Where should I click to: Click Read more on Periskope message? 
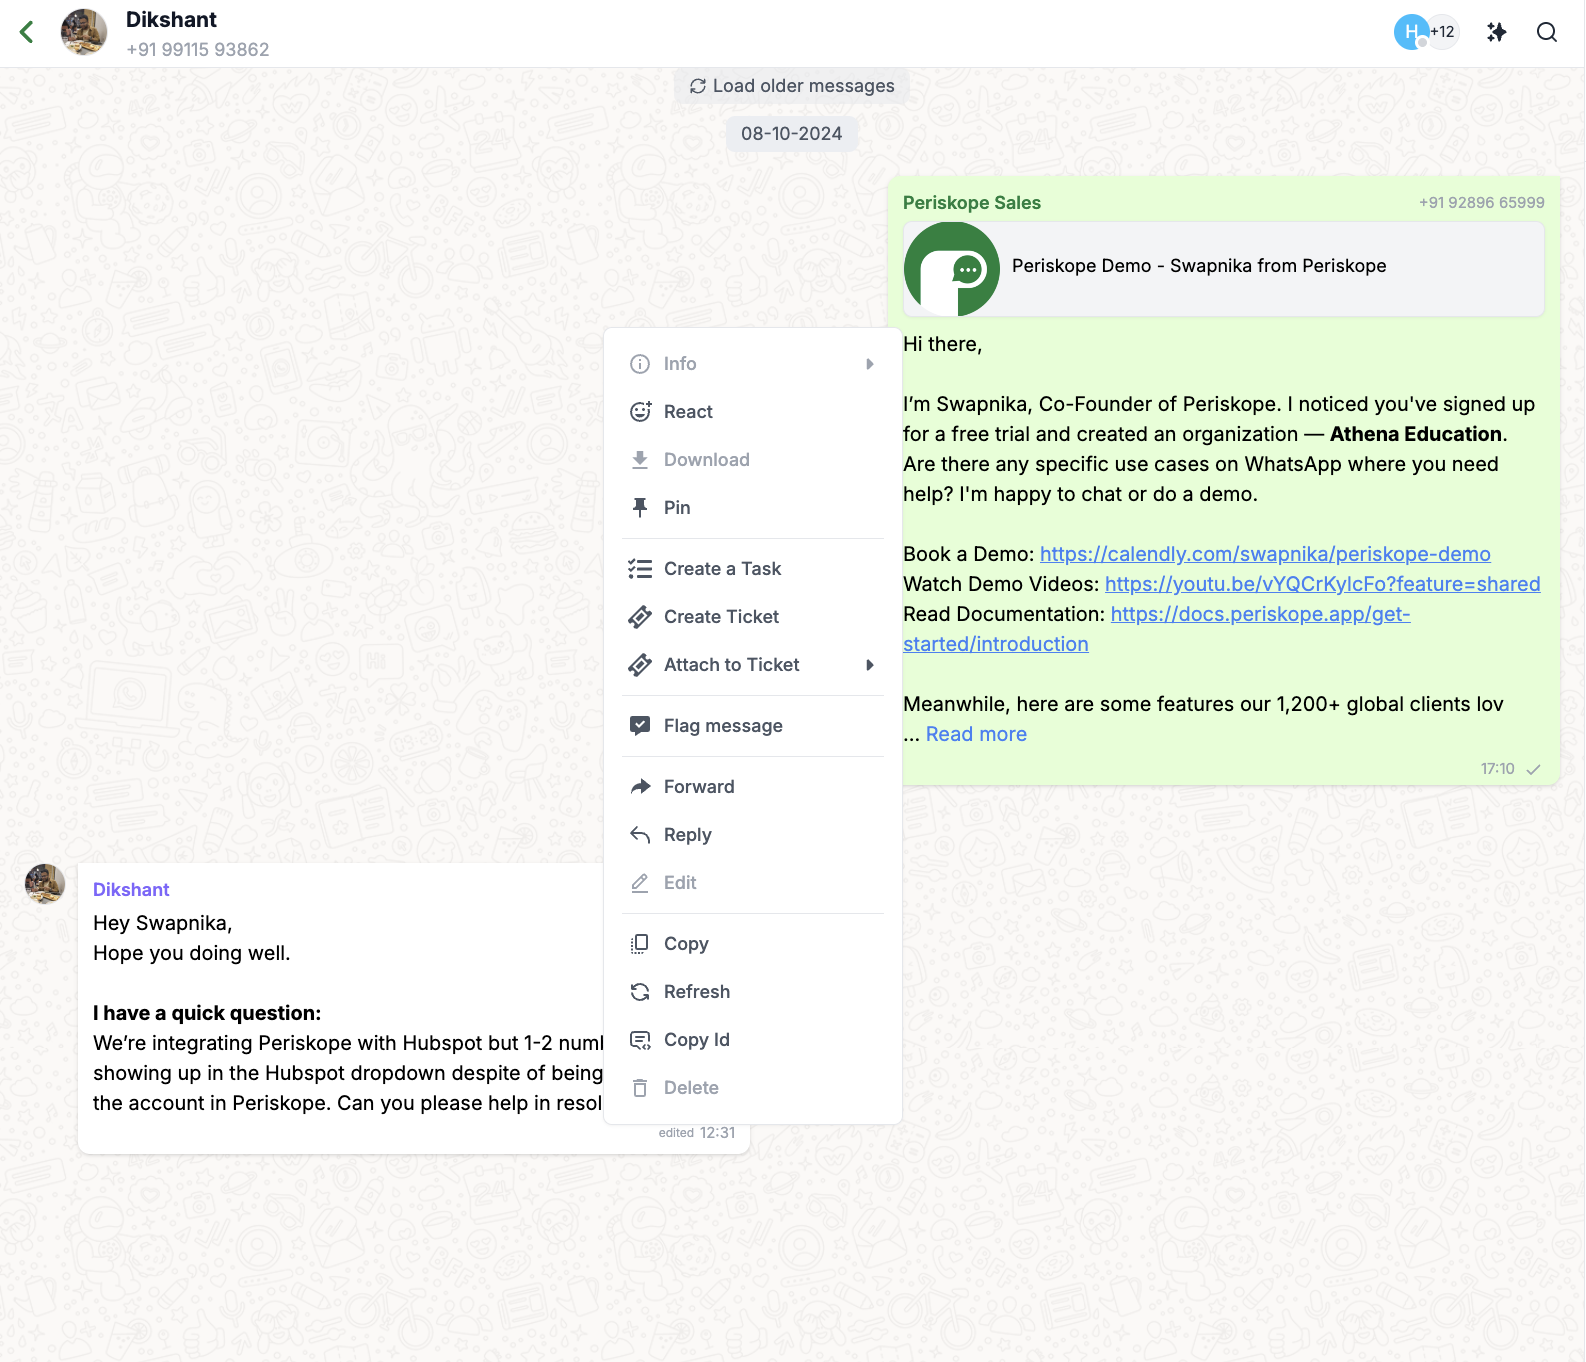click(976, 734)
